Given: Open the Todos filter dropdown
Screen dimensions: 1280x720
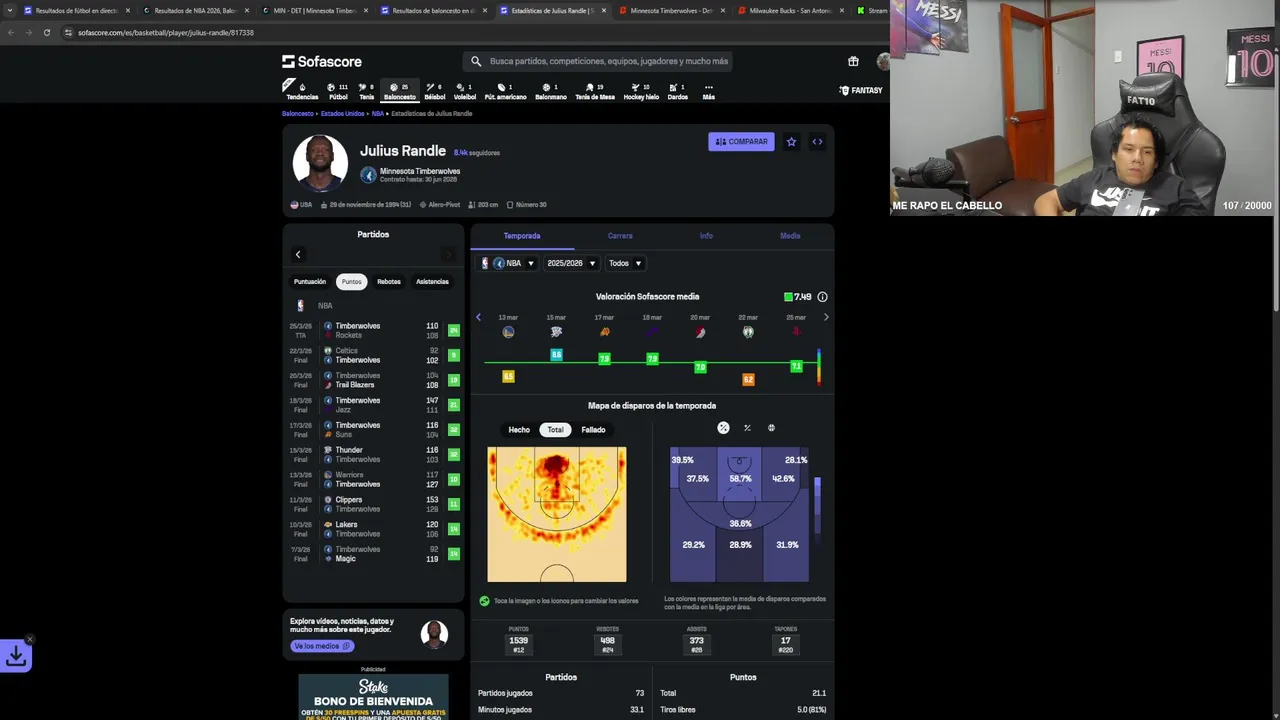Looking at the screenshot, I should [x=625, y=263].
